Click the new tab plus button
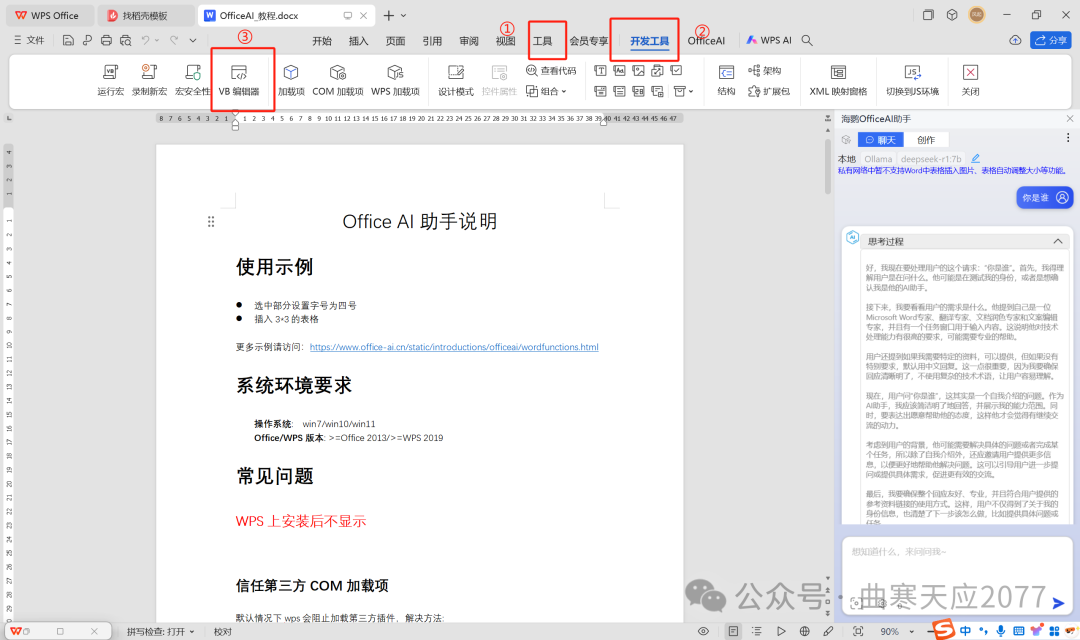Screen dimensions: 1080x640 click(388, 15)
